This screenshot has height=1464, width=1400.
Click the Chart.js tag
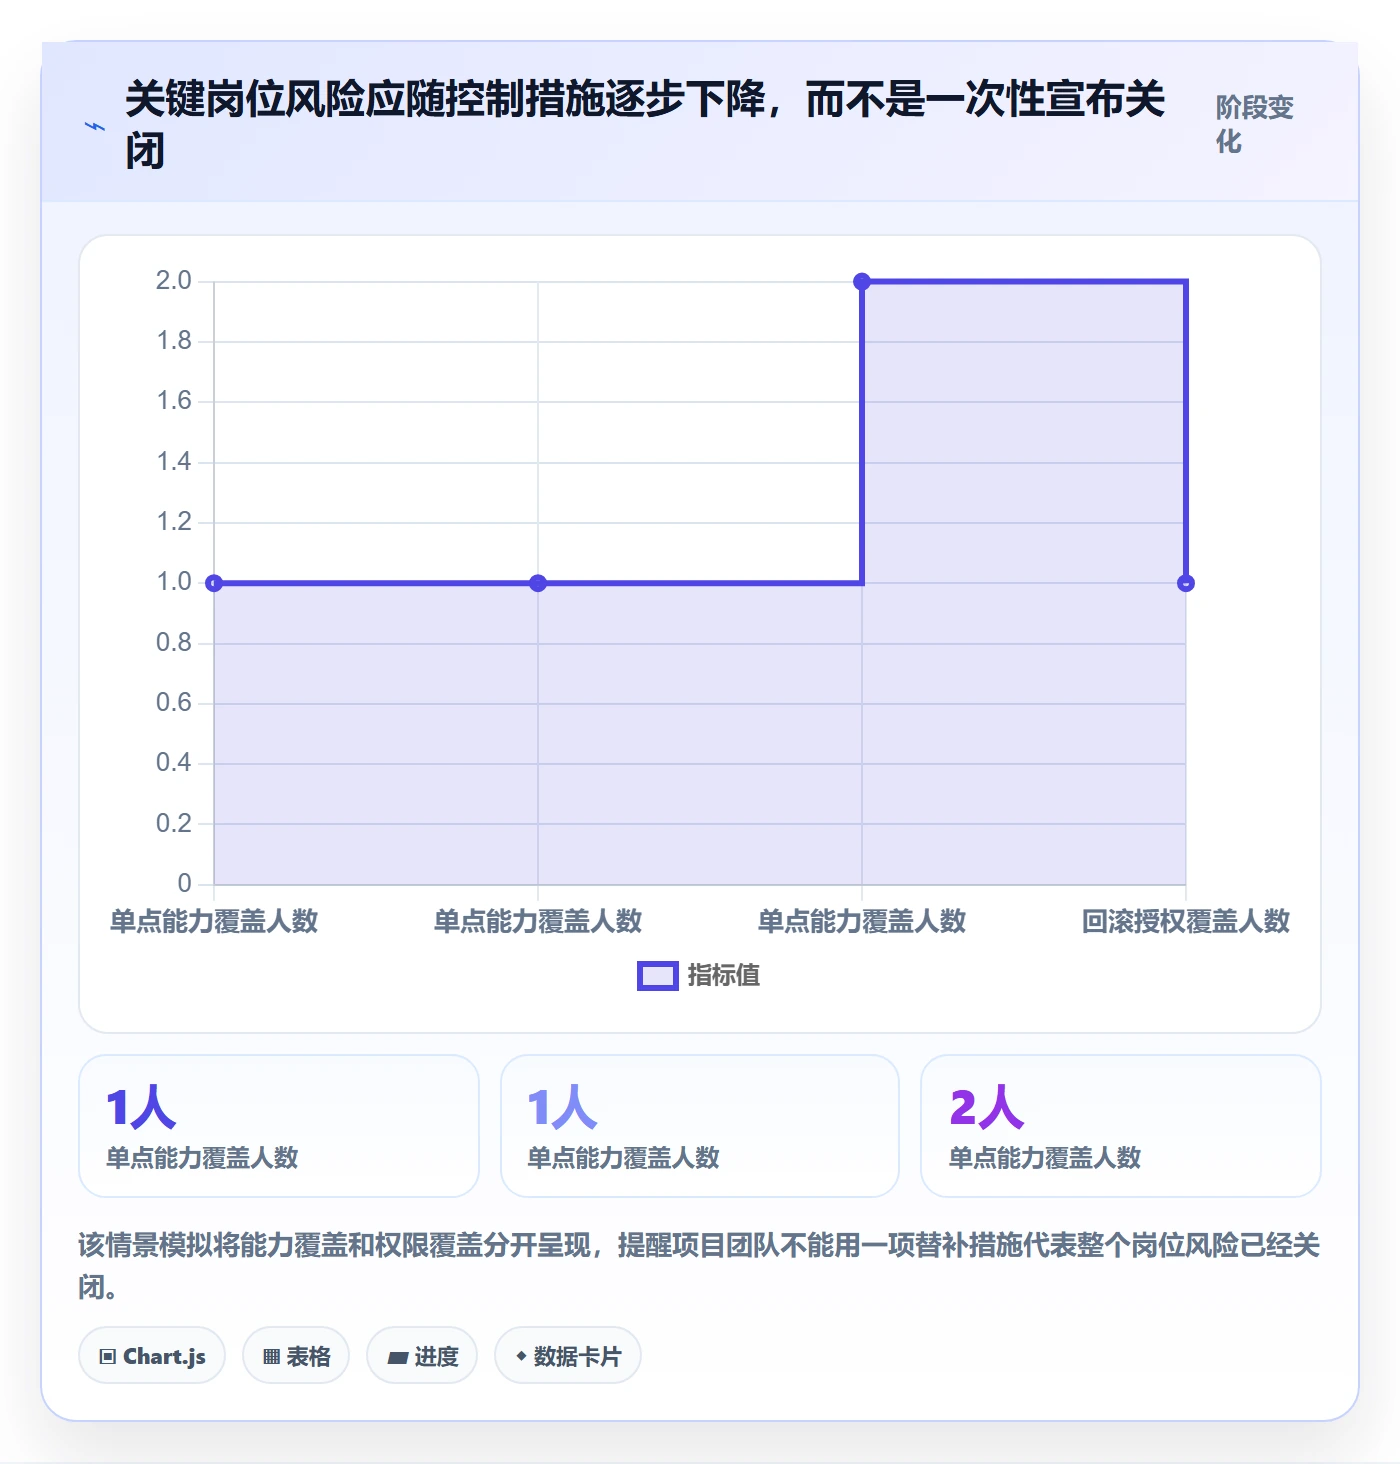coord(152,1356)
